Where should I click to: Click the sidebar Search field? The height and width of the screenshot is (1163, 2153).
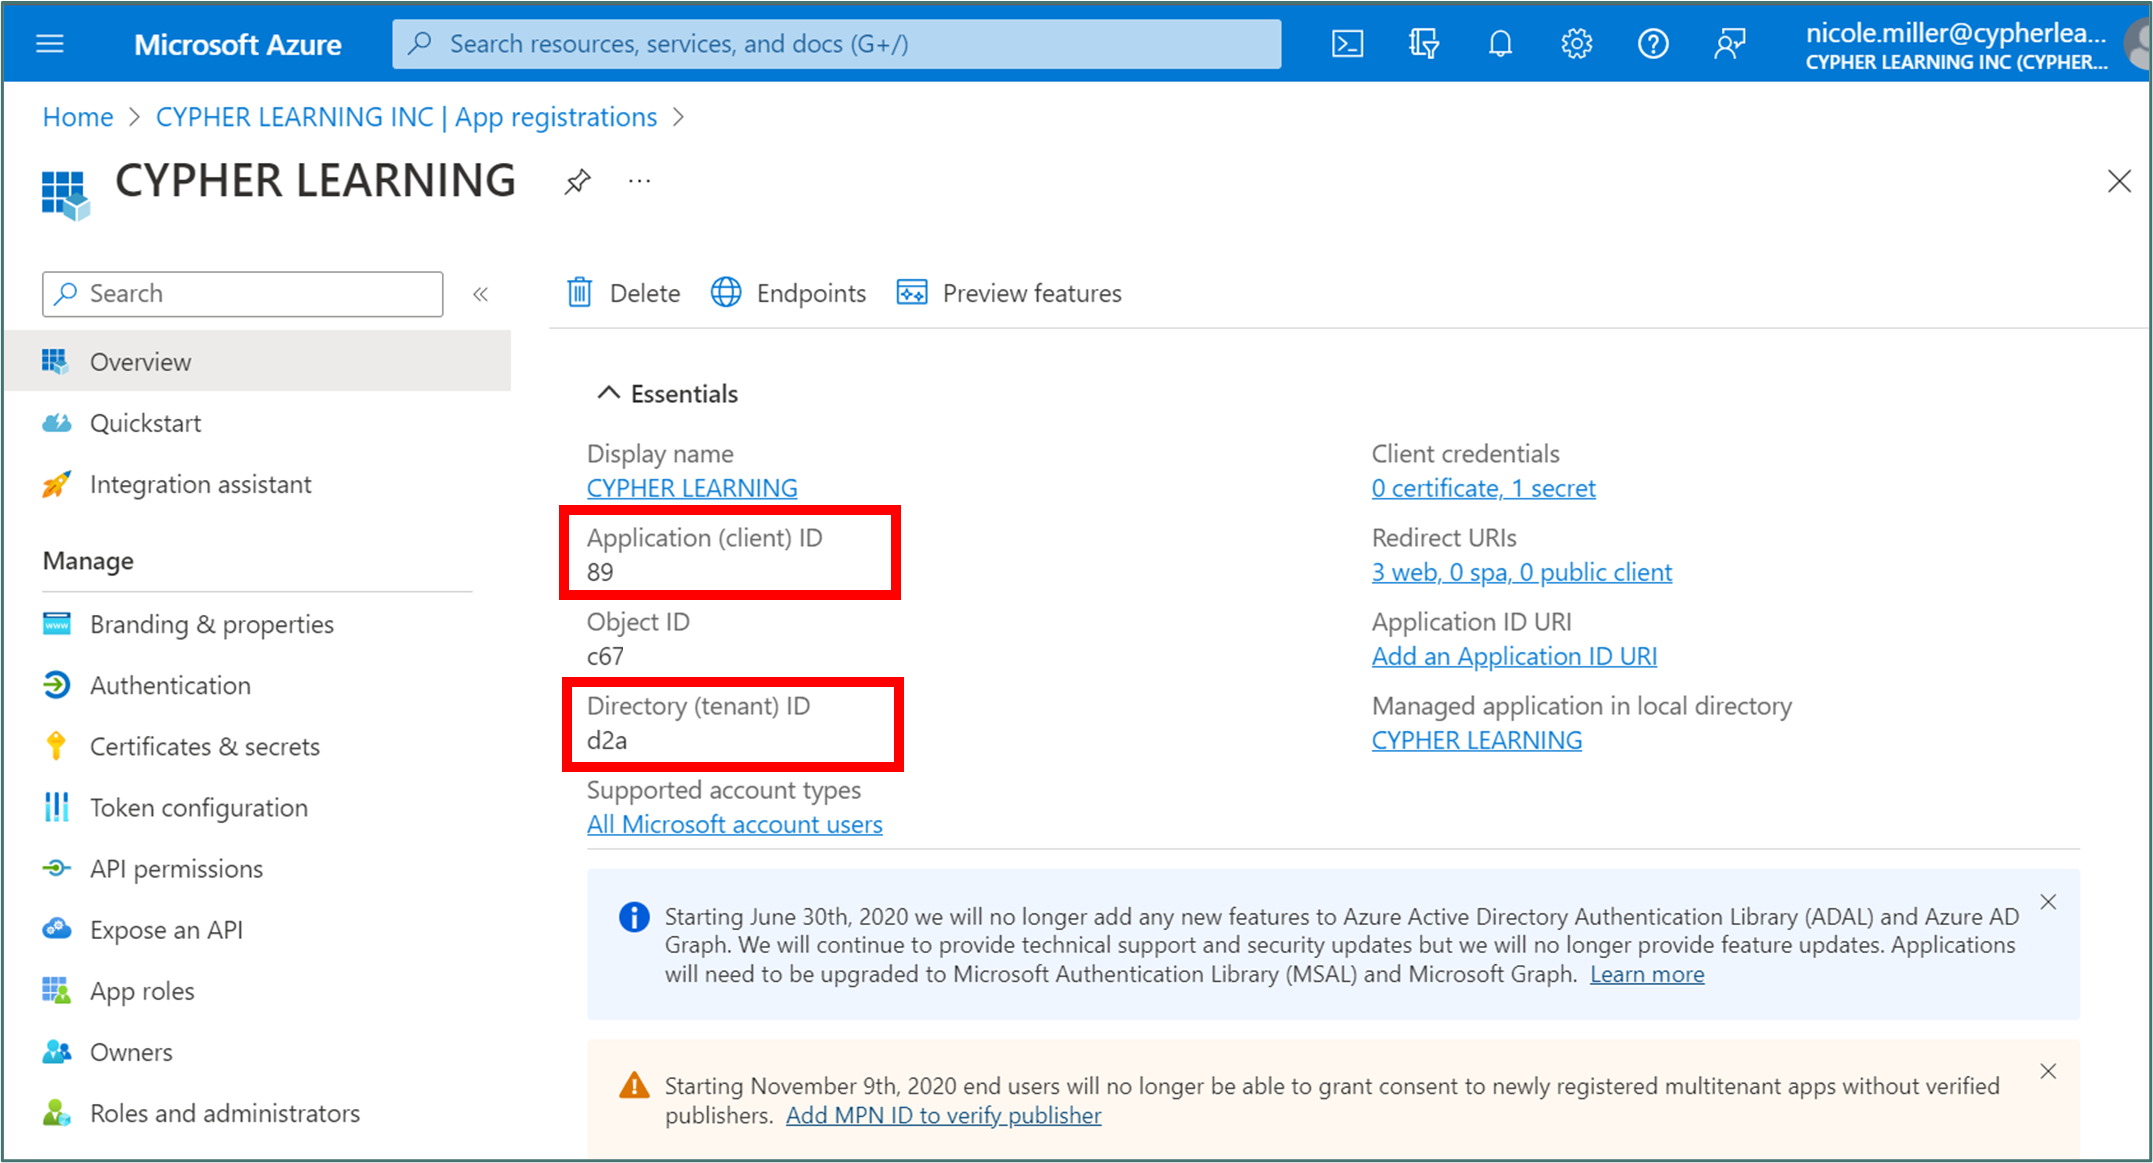[242, 294]
